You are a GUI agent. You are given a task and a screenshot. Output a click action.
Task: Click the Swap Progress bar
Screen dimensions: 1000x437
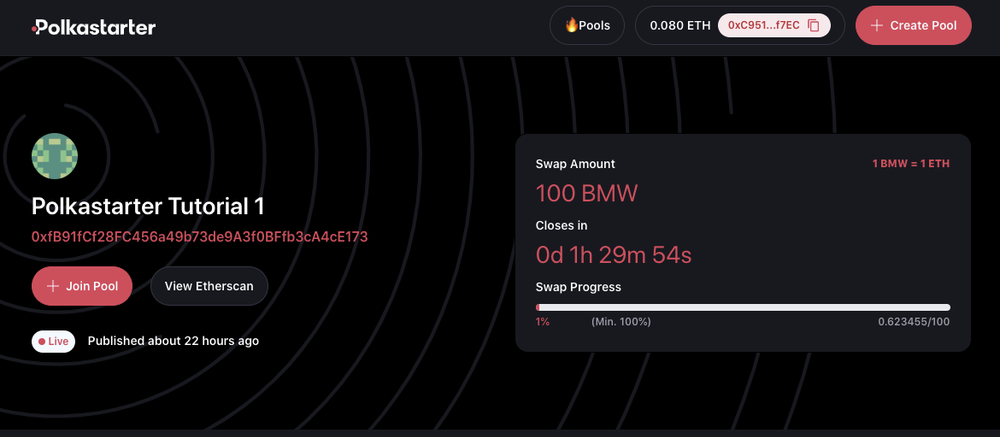pyautogui.click(x=743, y=307)
